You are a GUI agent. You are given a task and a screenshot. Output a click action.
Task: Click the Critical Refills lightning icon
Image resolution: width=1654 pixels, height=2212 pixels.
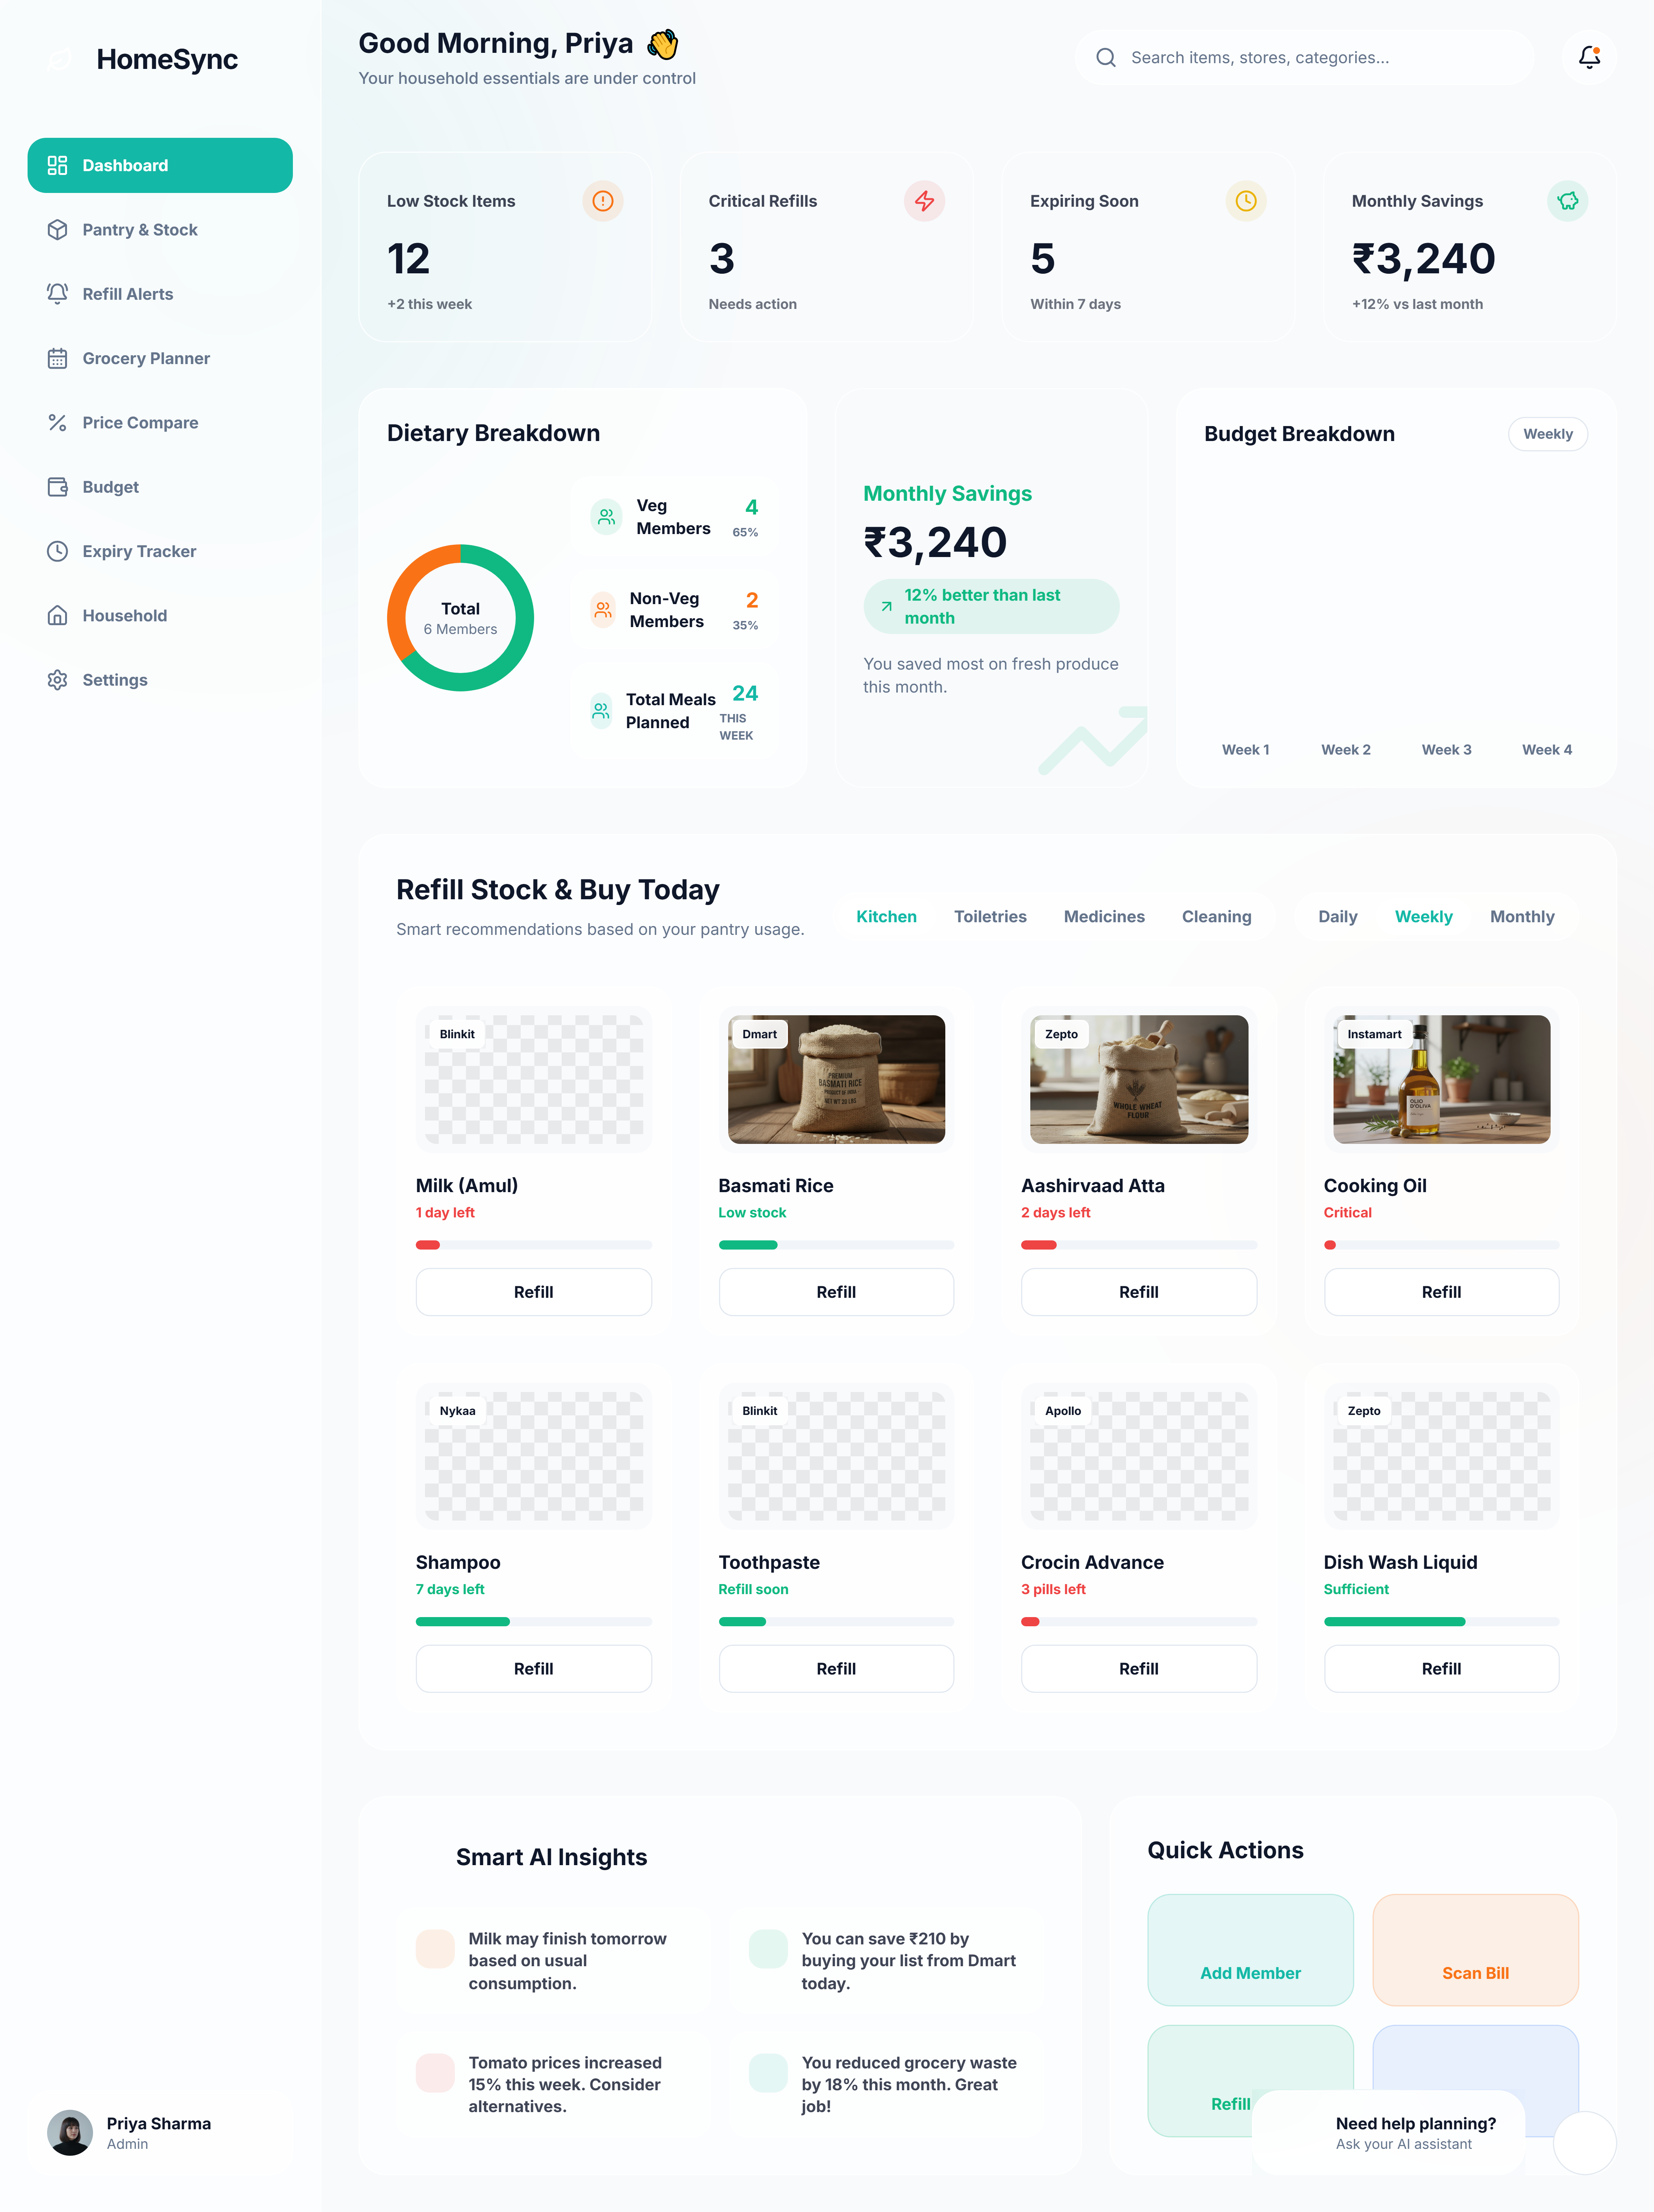(x=924, y=201)
